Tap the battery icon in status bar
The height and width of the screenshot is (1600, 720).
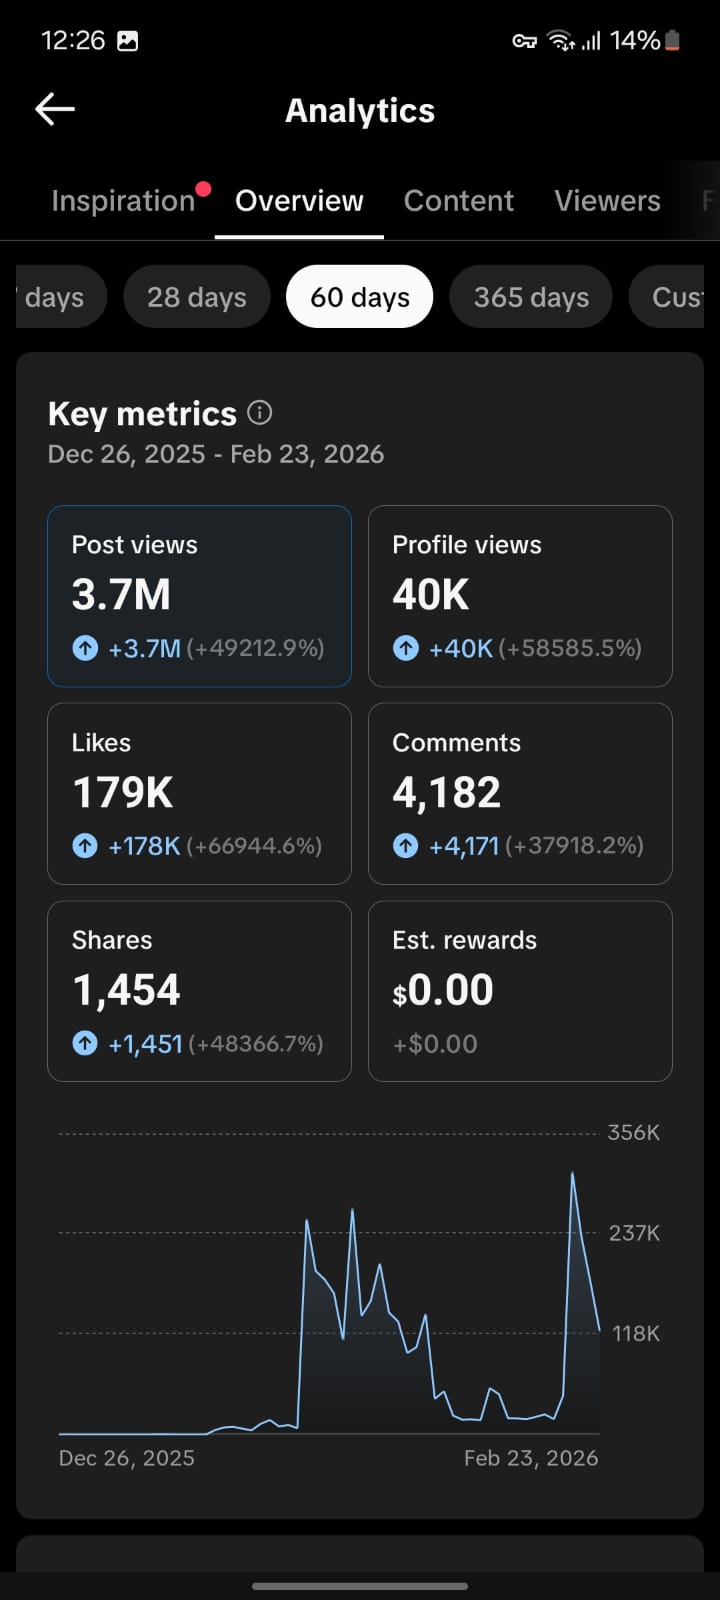(x=672, y=41)
